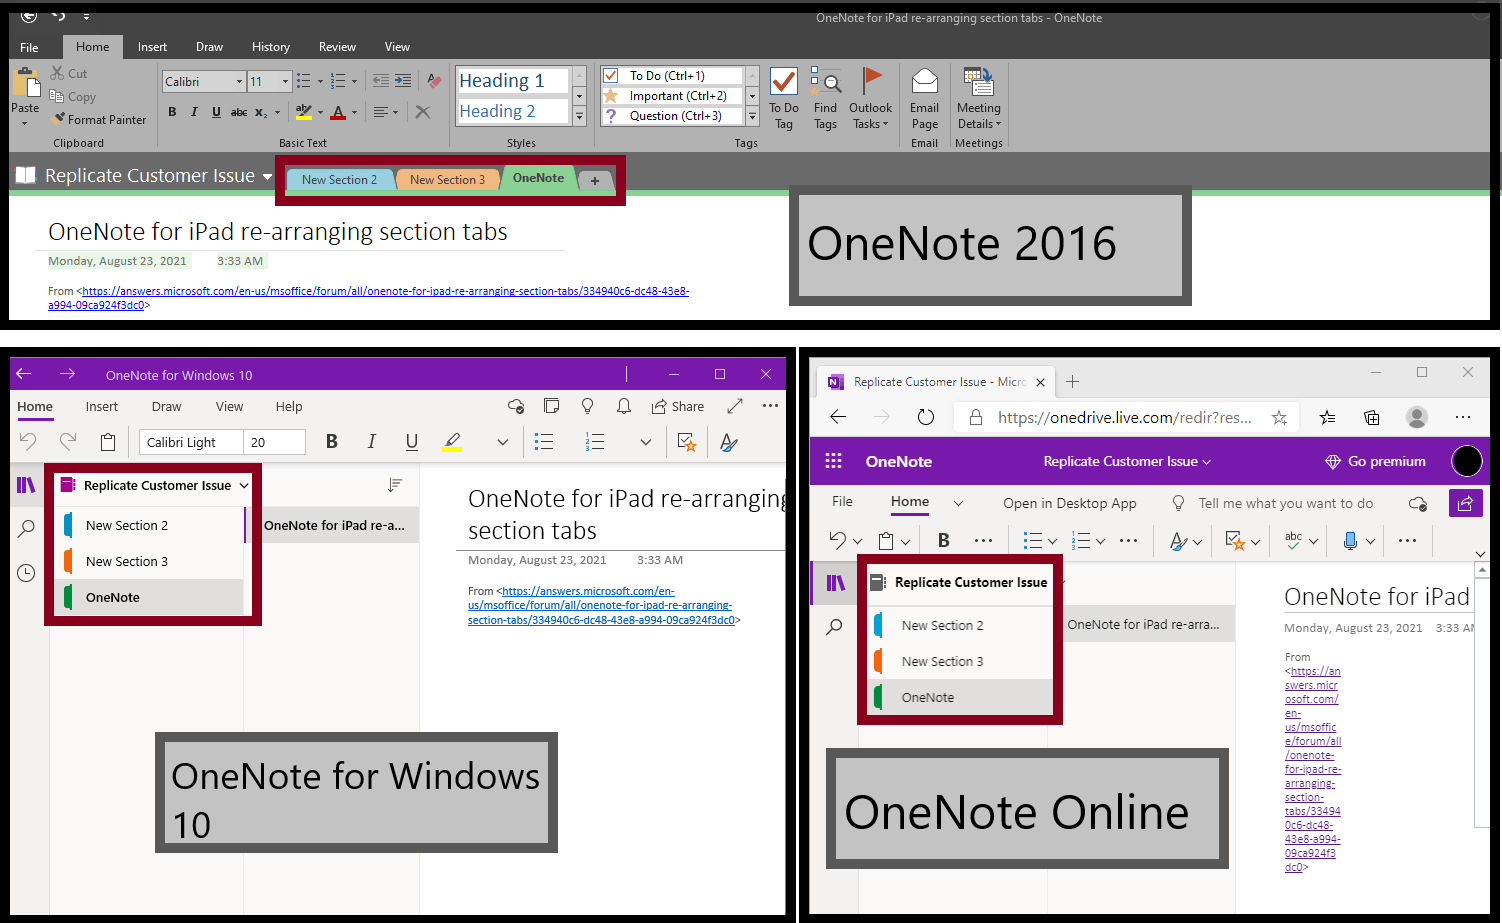Click the highlighter icon in OneNote for Windows 10

coord(452,442)
